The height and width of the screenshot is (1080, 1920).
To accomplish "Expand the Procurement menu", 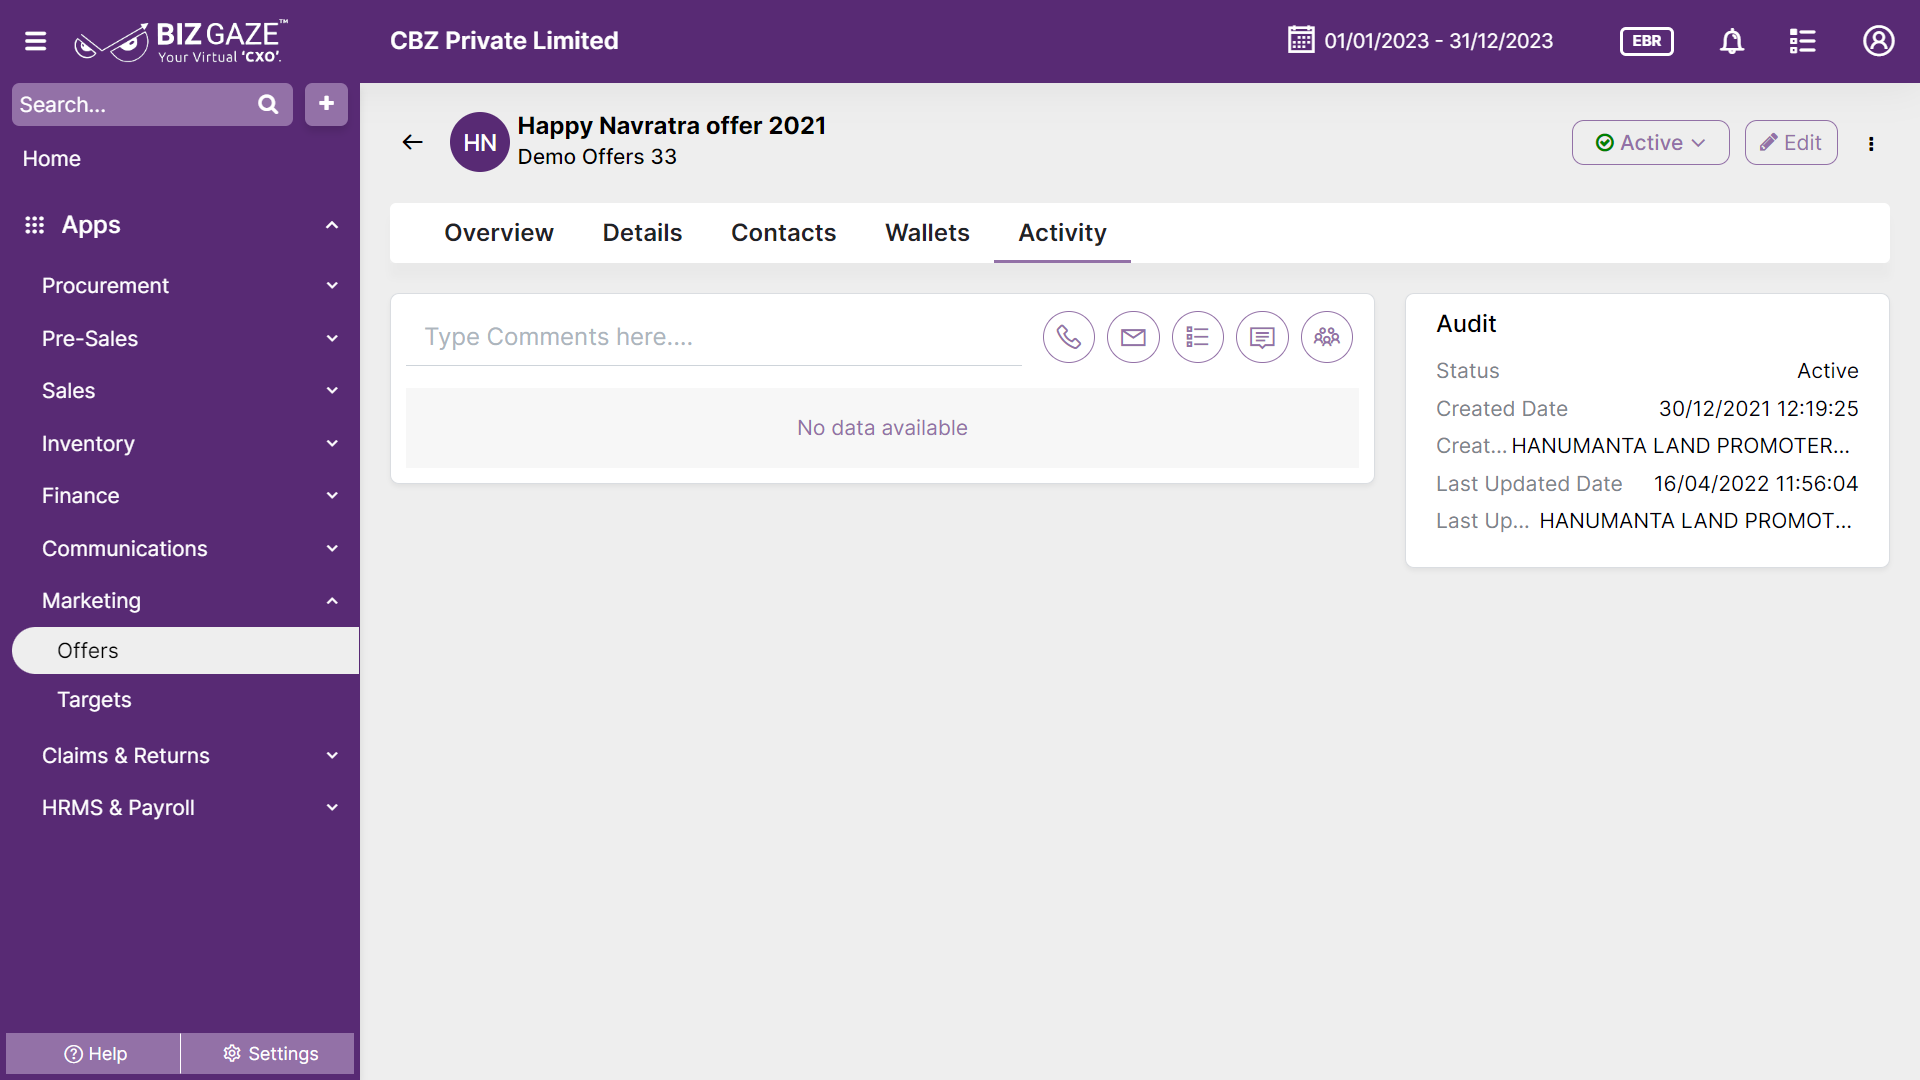I will (332, 286).
